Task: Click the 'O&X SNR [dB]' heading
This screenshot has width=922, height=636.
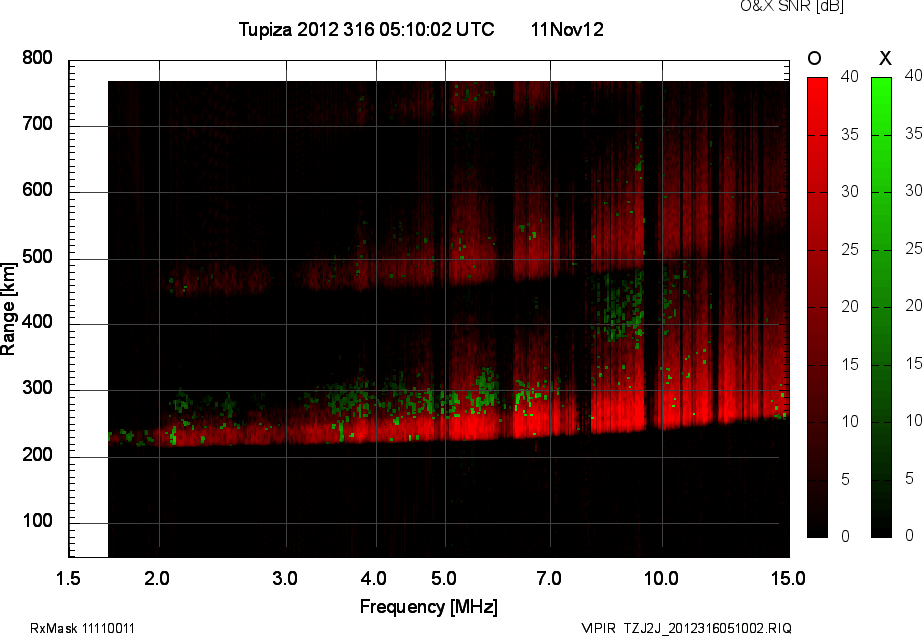Action: pyautogui.click(x=791, y=6)
